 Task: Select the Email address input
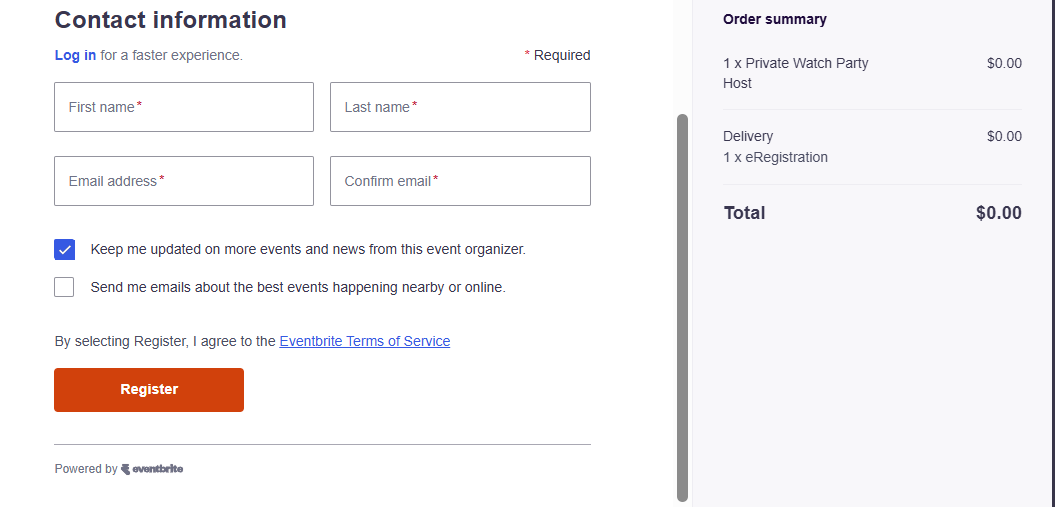tap(184, 181)
